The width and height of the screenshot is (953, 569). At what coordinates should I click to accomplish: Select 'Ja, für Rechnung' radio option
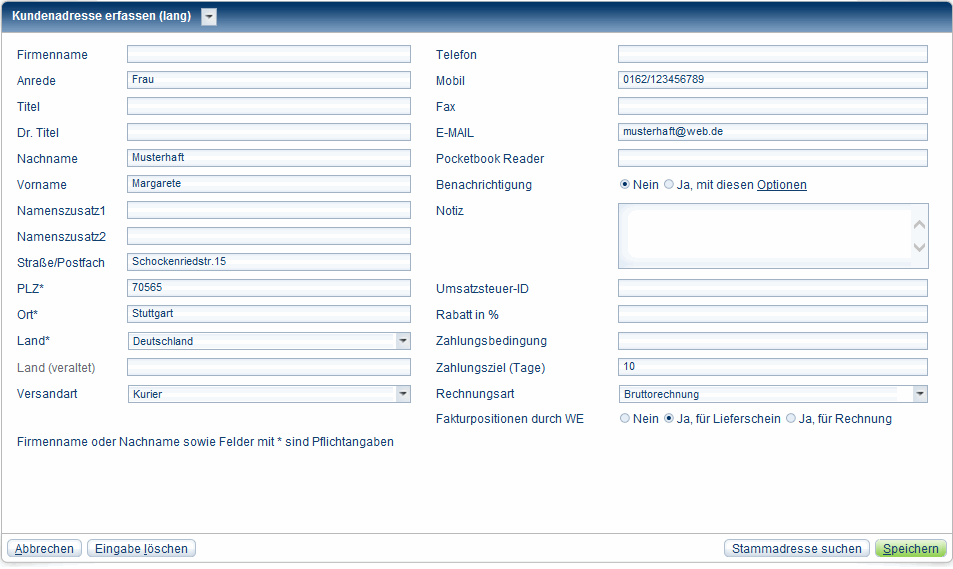791,419
